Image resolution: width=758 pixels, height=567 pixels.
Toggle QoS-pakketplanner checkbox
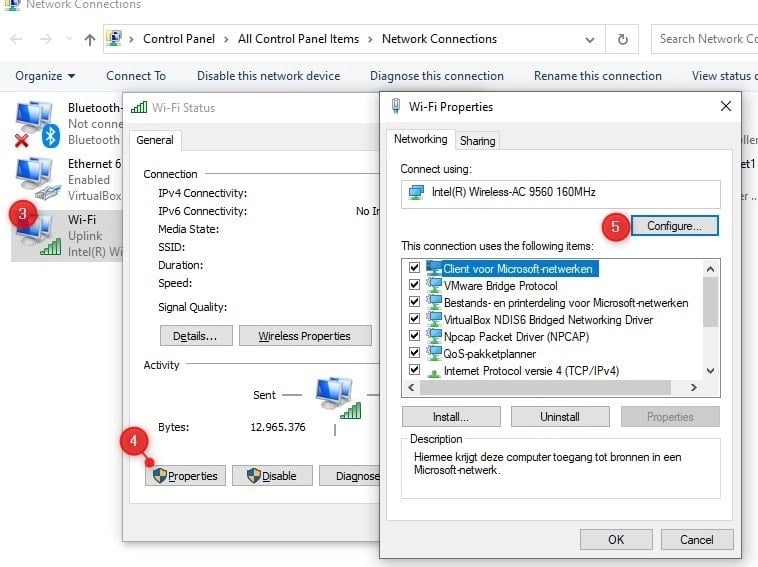coord(414,352)
